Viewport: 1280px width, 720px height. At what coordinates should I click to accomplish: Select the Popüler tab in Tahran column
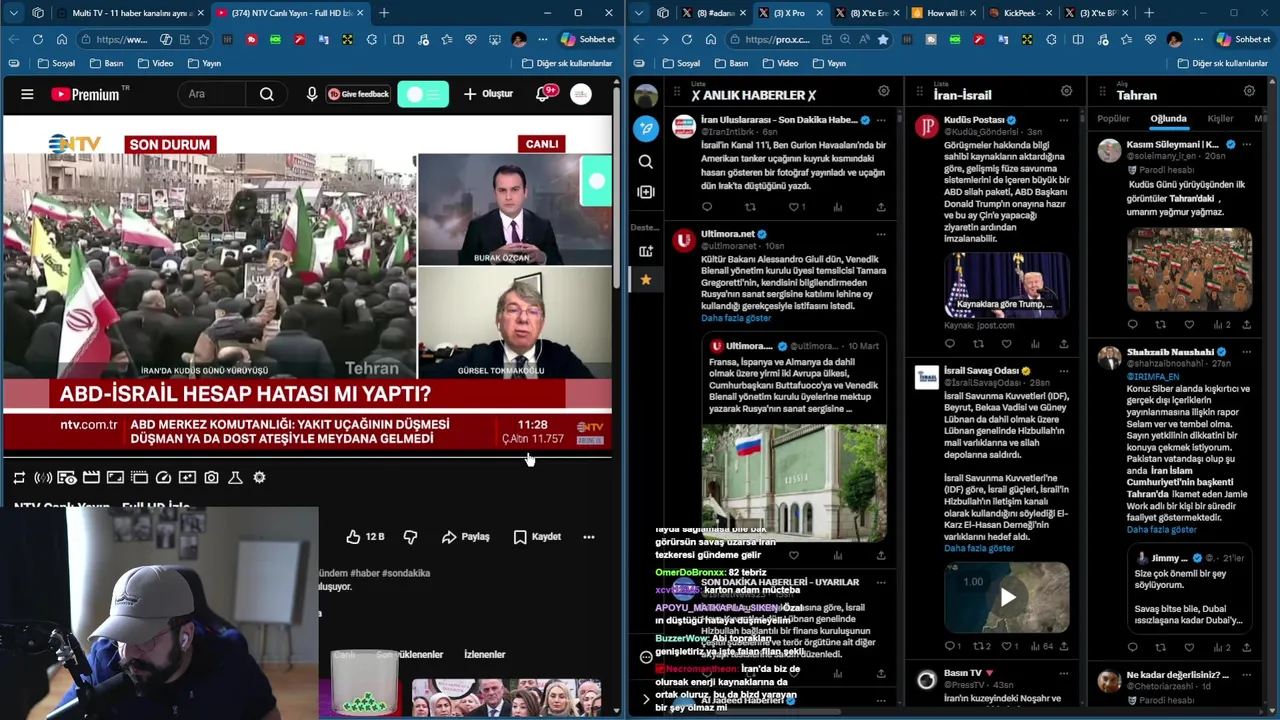[x=1113, y=118]
